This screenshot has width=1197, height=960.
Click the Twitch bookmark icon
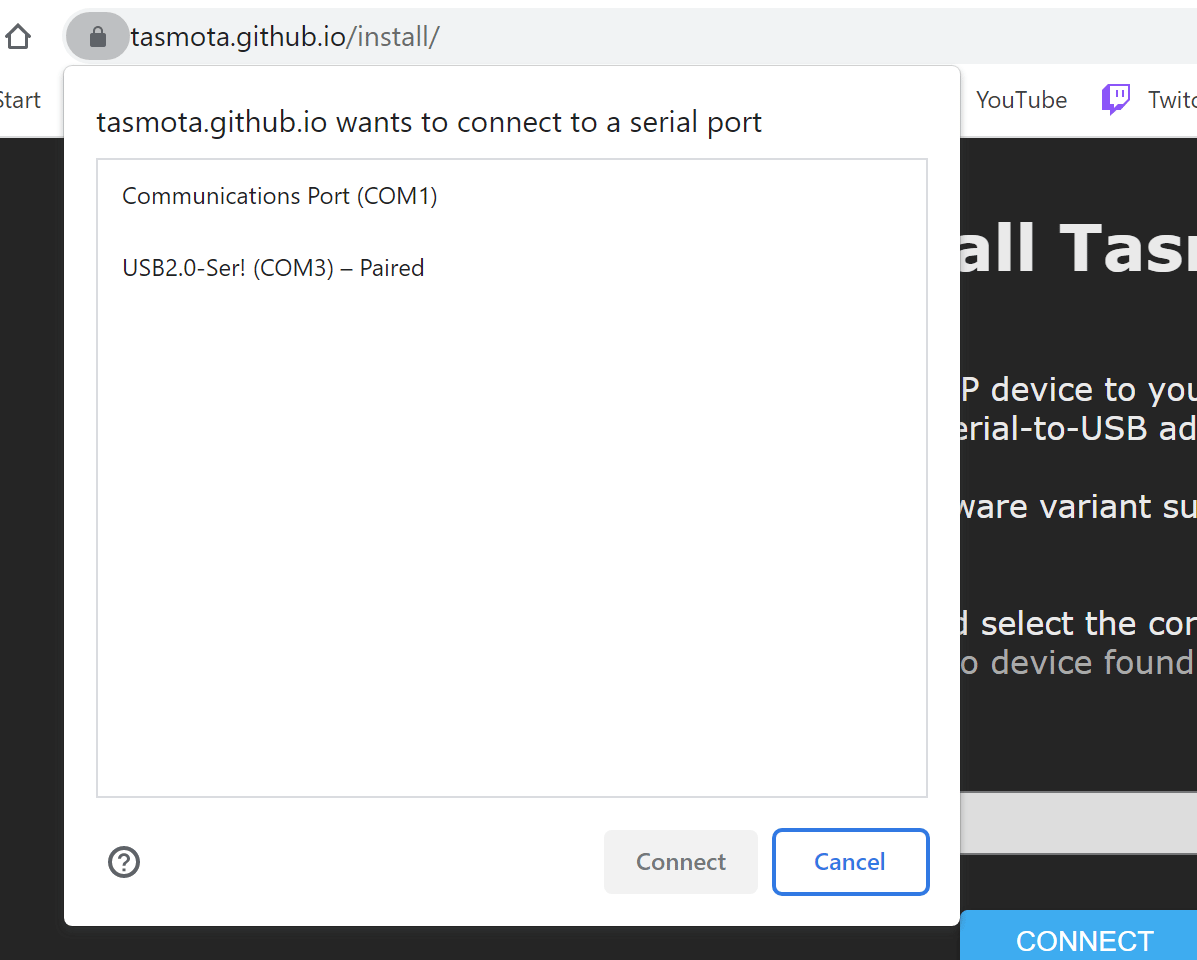click(x=1113, y=98)
